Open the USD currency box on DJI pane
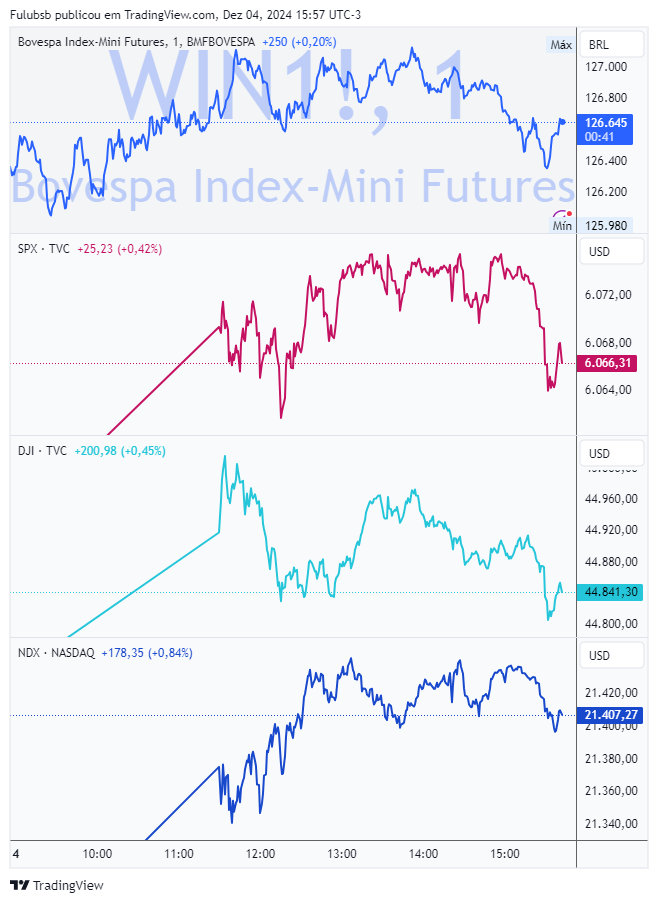The width and height of the screenshot is (658, 903). pos(611,454)
